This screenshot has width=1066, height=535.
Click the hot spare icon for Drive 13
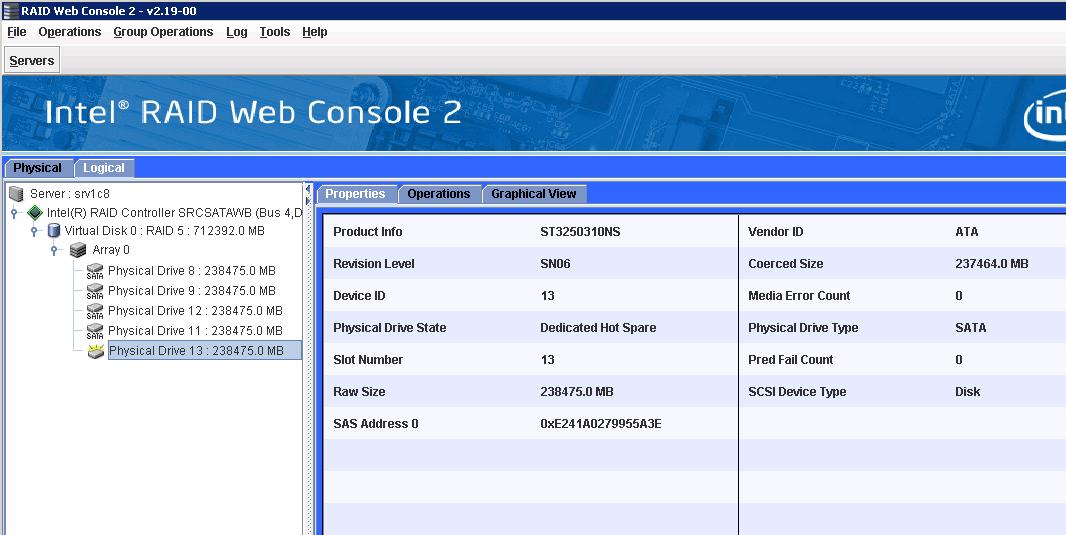pos(95,351)
